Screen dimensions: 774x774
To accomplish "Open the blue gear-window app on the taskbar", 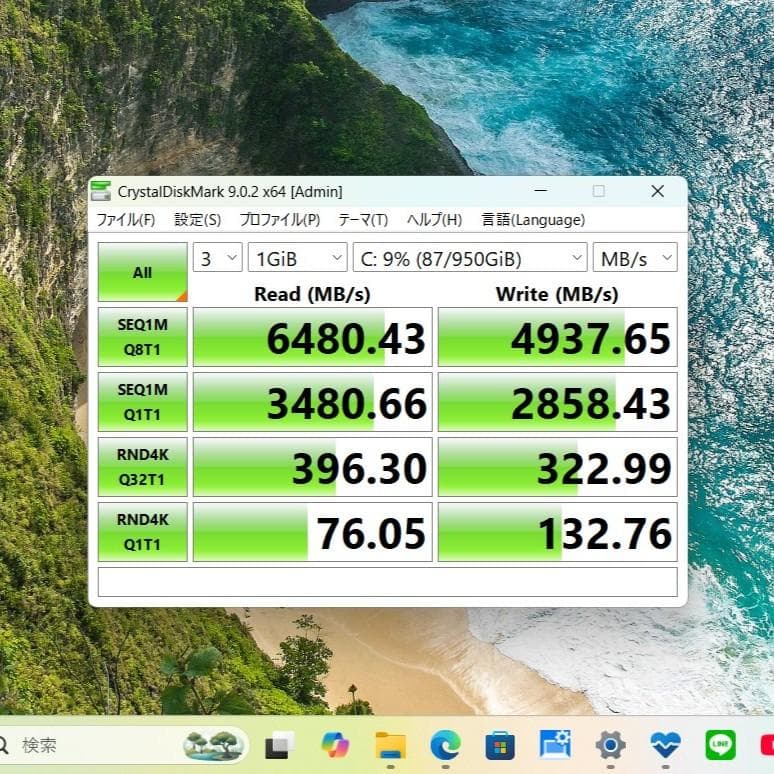I will [555, 744].
